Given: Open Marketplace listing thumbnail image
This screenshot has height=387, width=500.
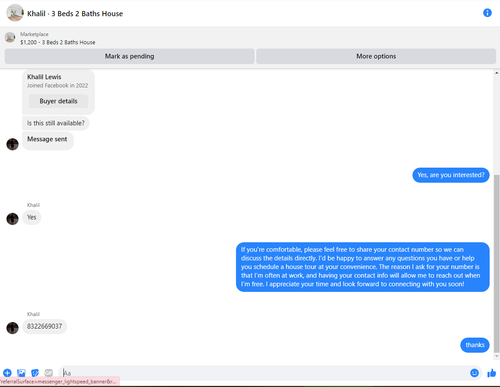Looking at the screenshot, I should (10, 38).
